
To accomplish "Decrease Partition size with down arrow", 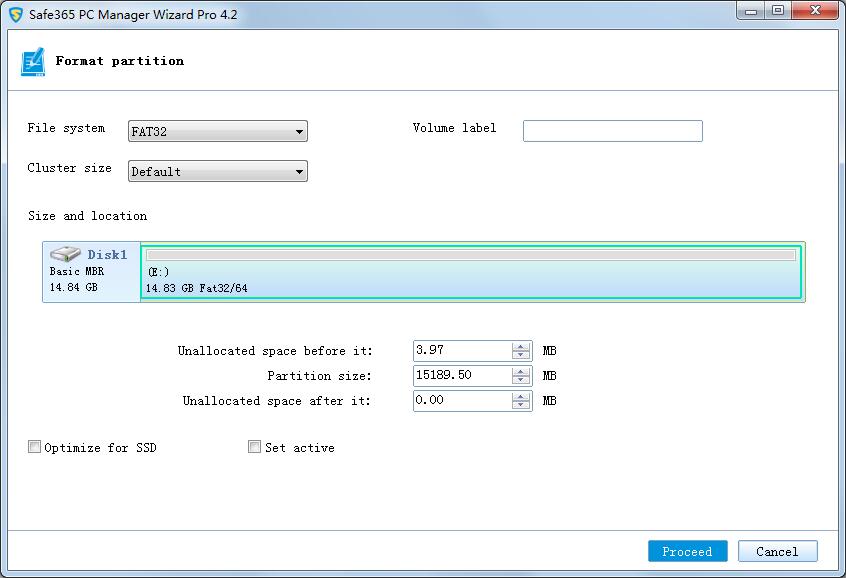I will 521,380.
